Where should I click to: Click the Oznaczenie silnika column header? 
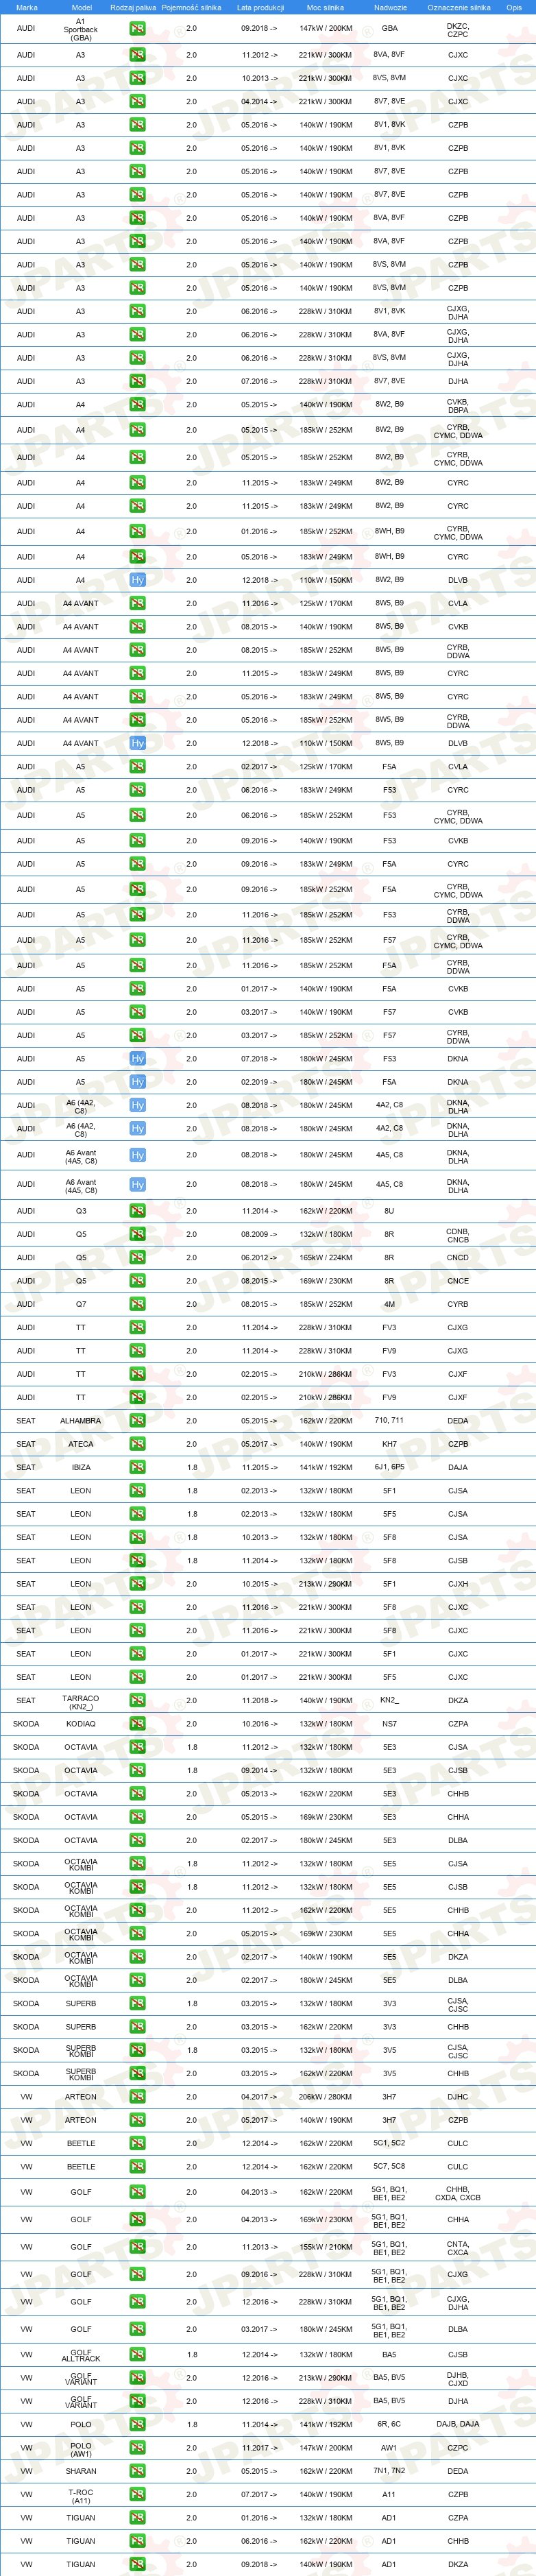pos(459,7)
